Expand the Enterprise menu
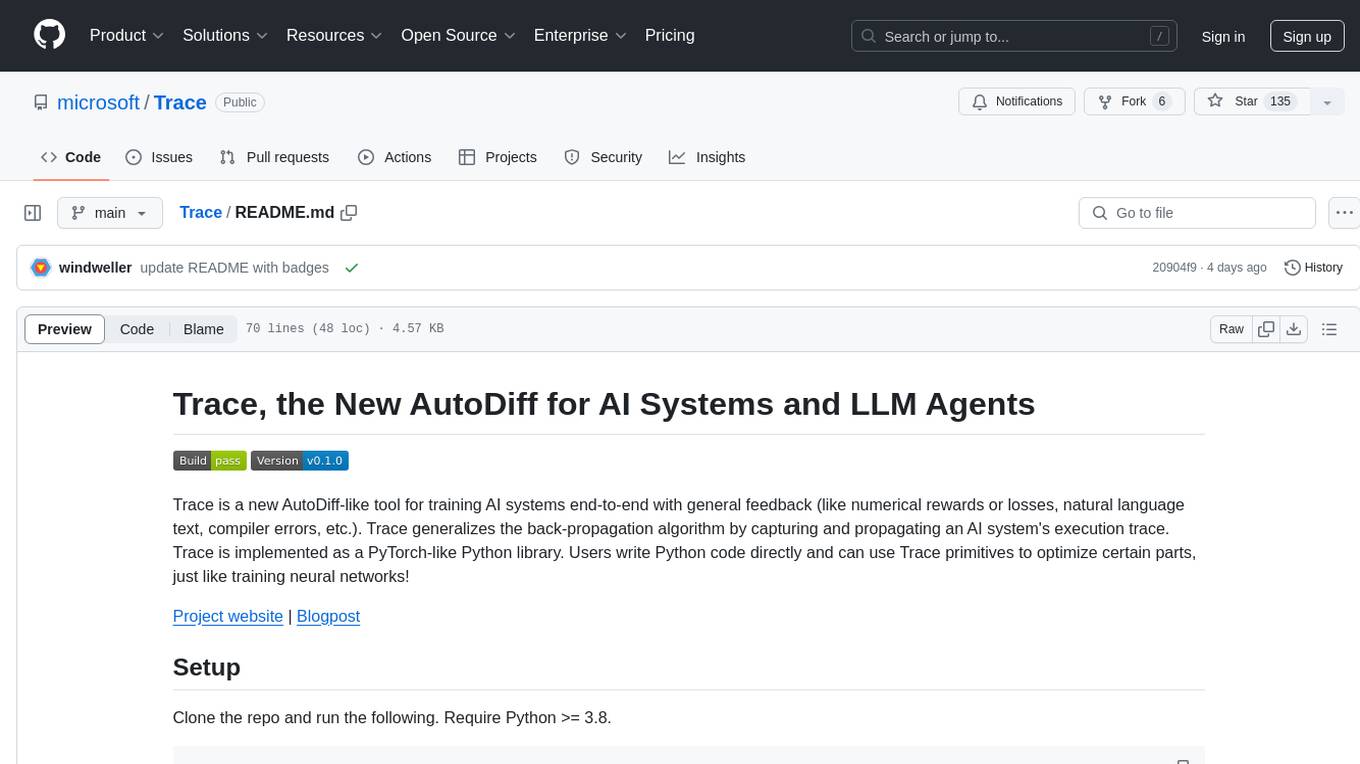The height and width of the screenshot is (764, 1360). (x=580, y=35)
